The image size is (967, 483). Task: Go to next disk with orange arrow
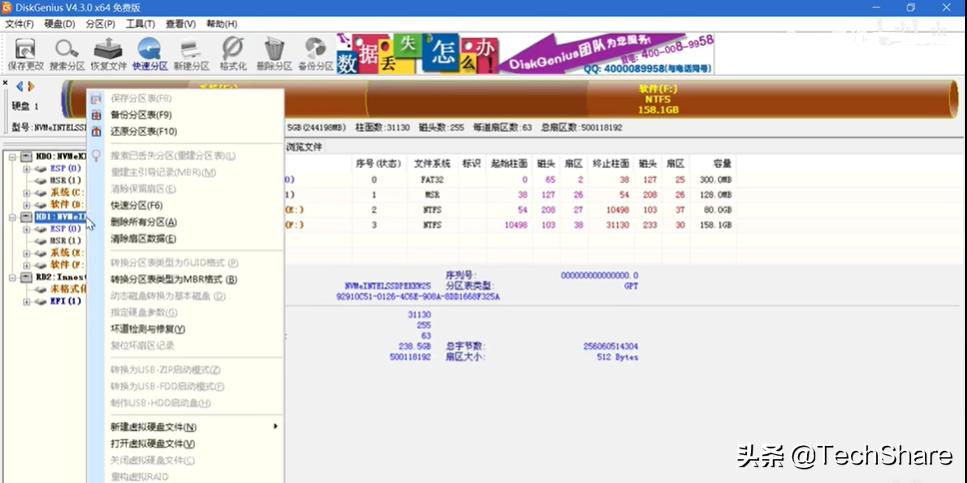[x=31, y=86]
